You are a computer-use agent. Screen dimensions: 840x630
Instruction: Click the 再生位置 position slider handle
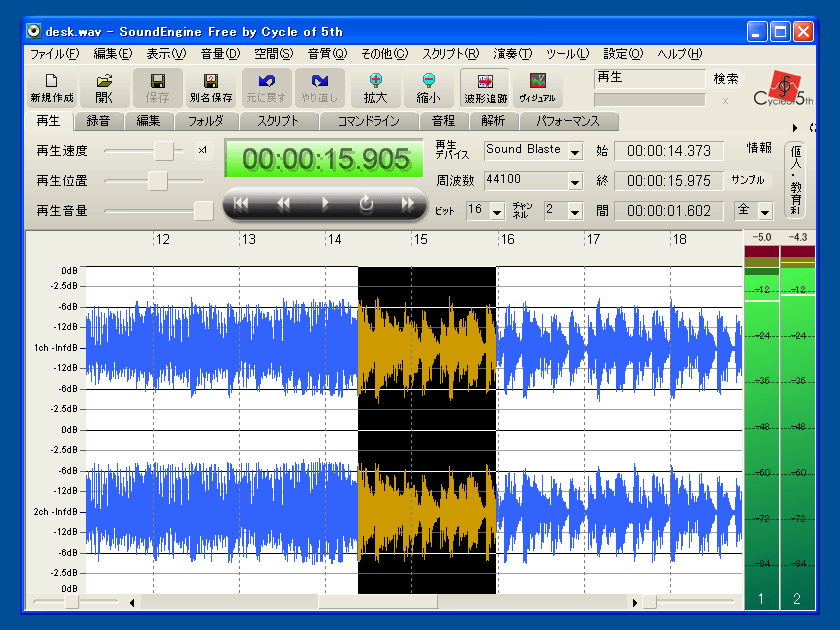pos(158,181)
